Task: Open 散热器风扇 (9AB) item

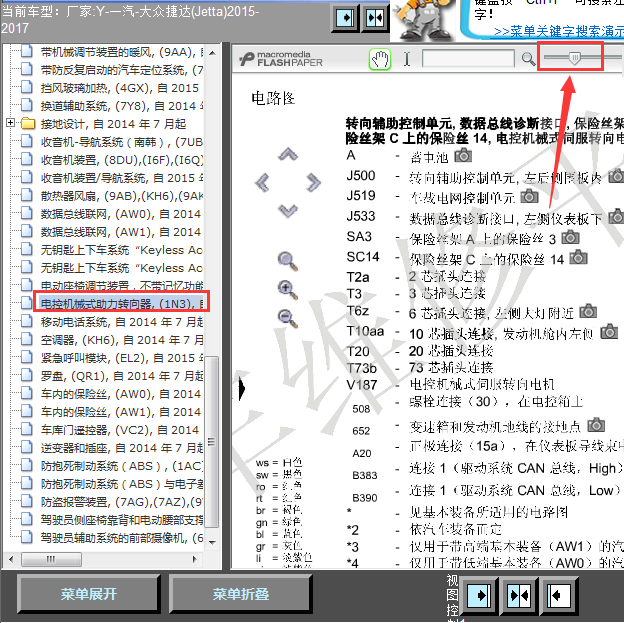Action: (x=122, y=196)
